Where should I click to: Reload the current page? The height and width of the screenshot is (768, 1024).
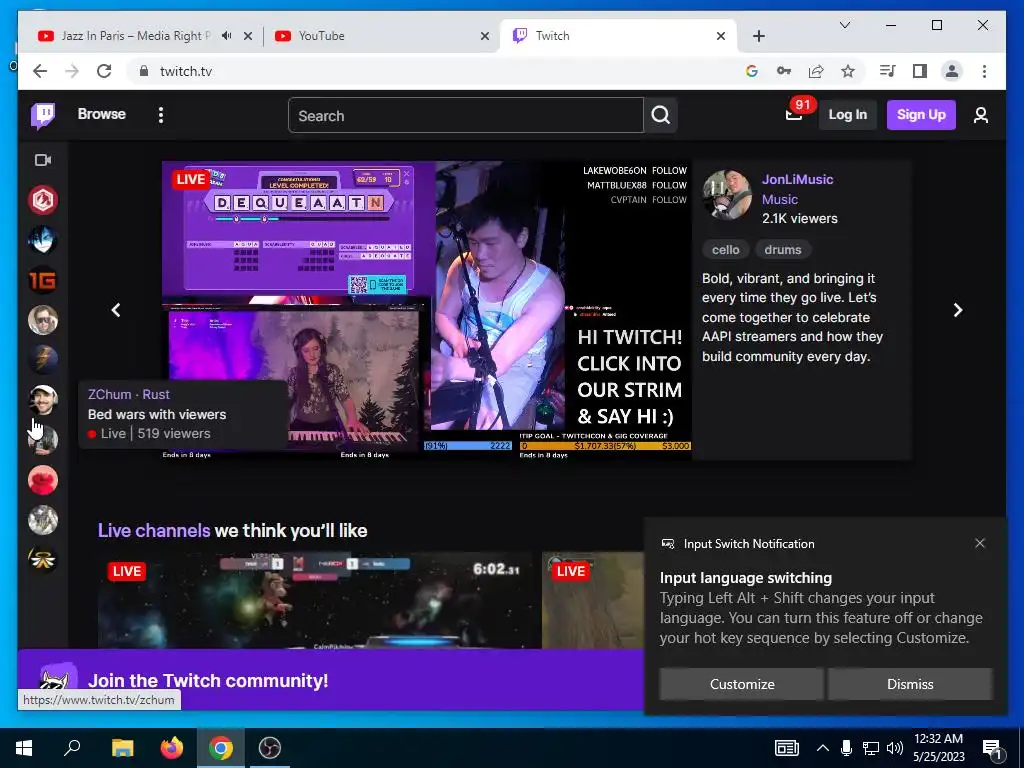(x=104, y=71)
